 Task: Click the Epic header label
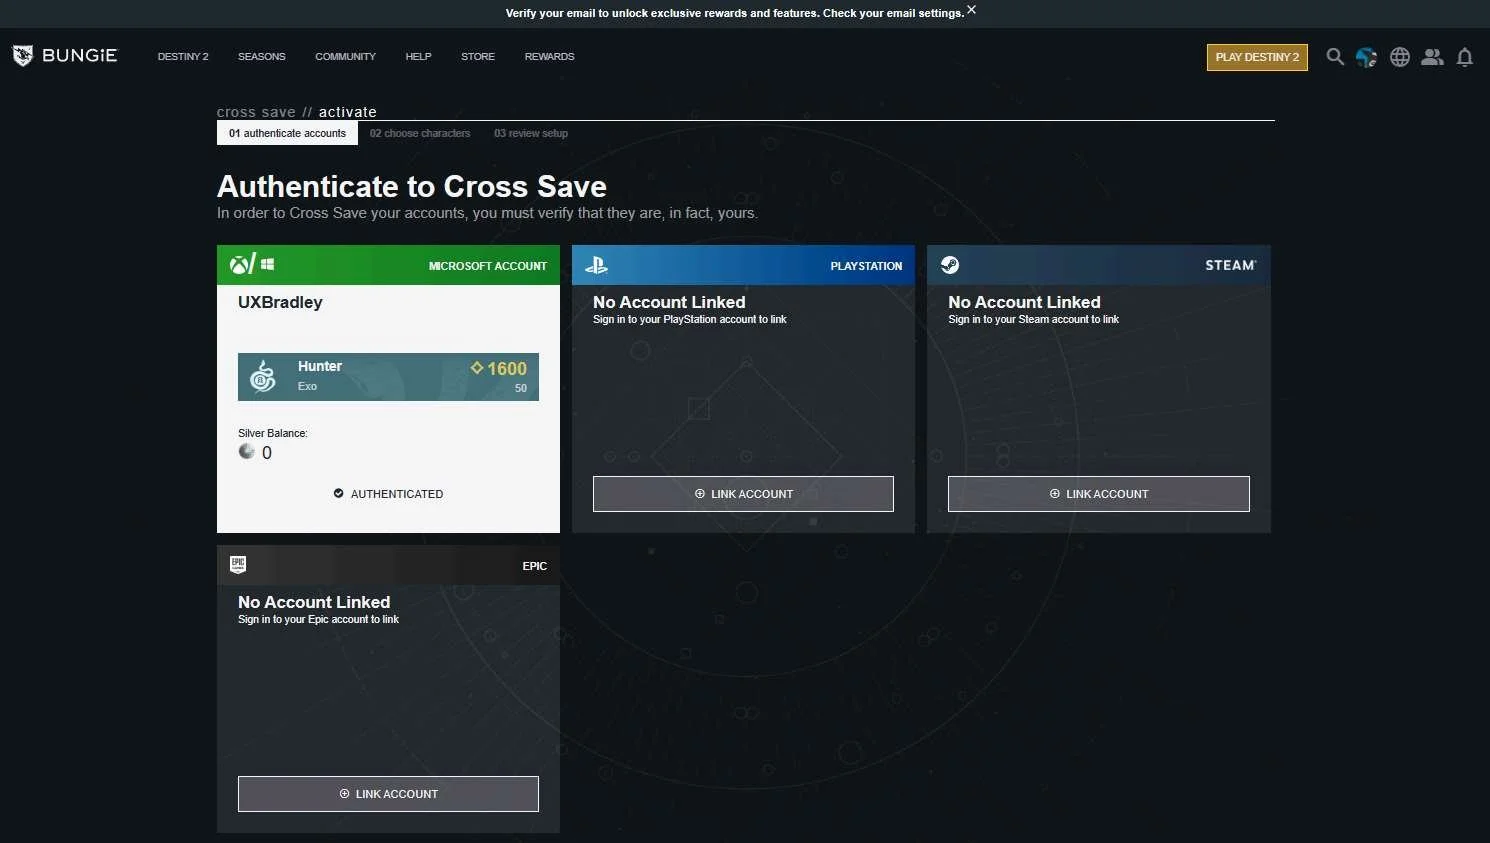[535, 566]
